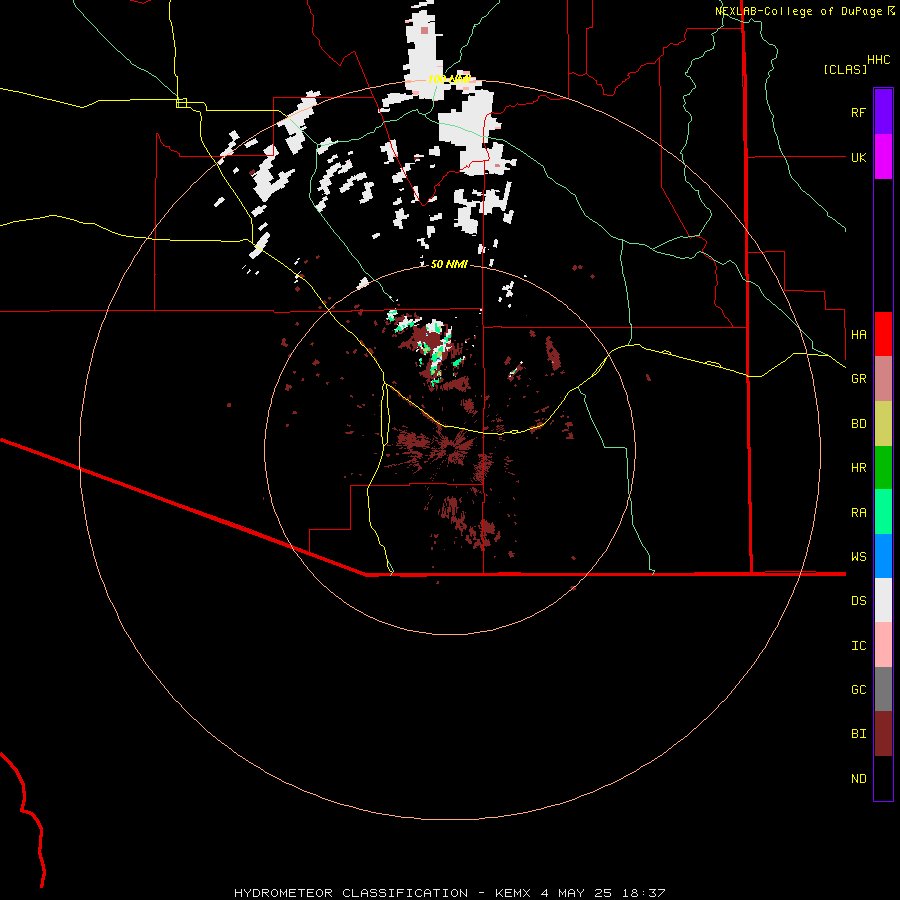Click the BD yellow legend swatch
Image resolution: width=900 pixels, height=900 pixels.
click(x=883, y=424)
